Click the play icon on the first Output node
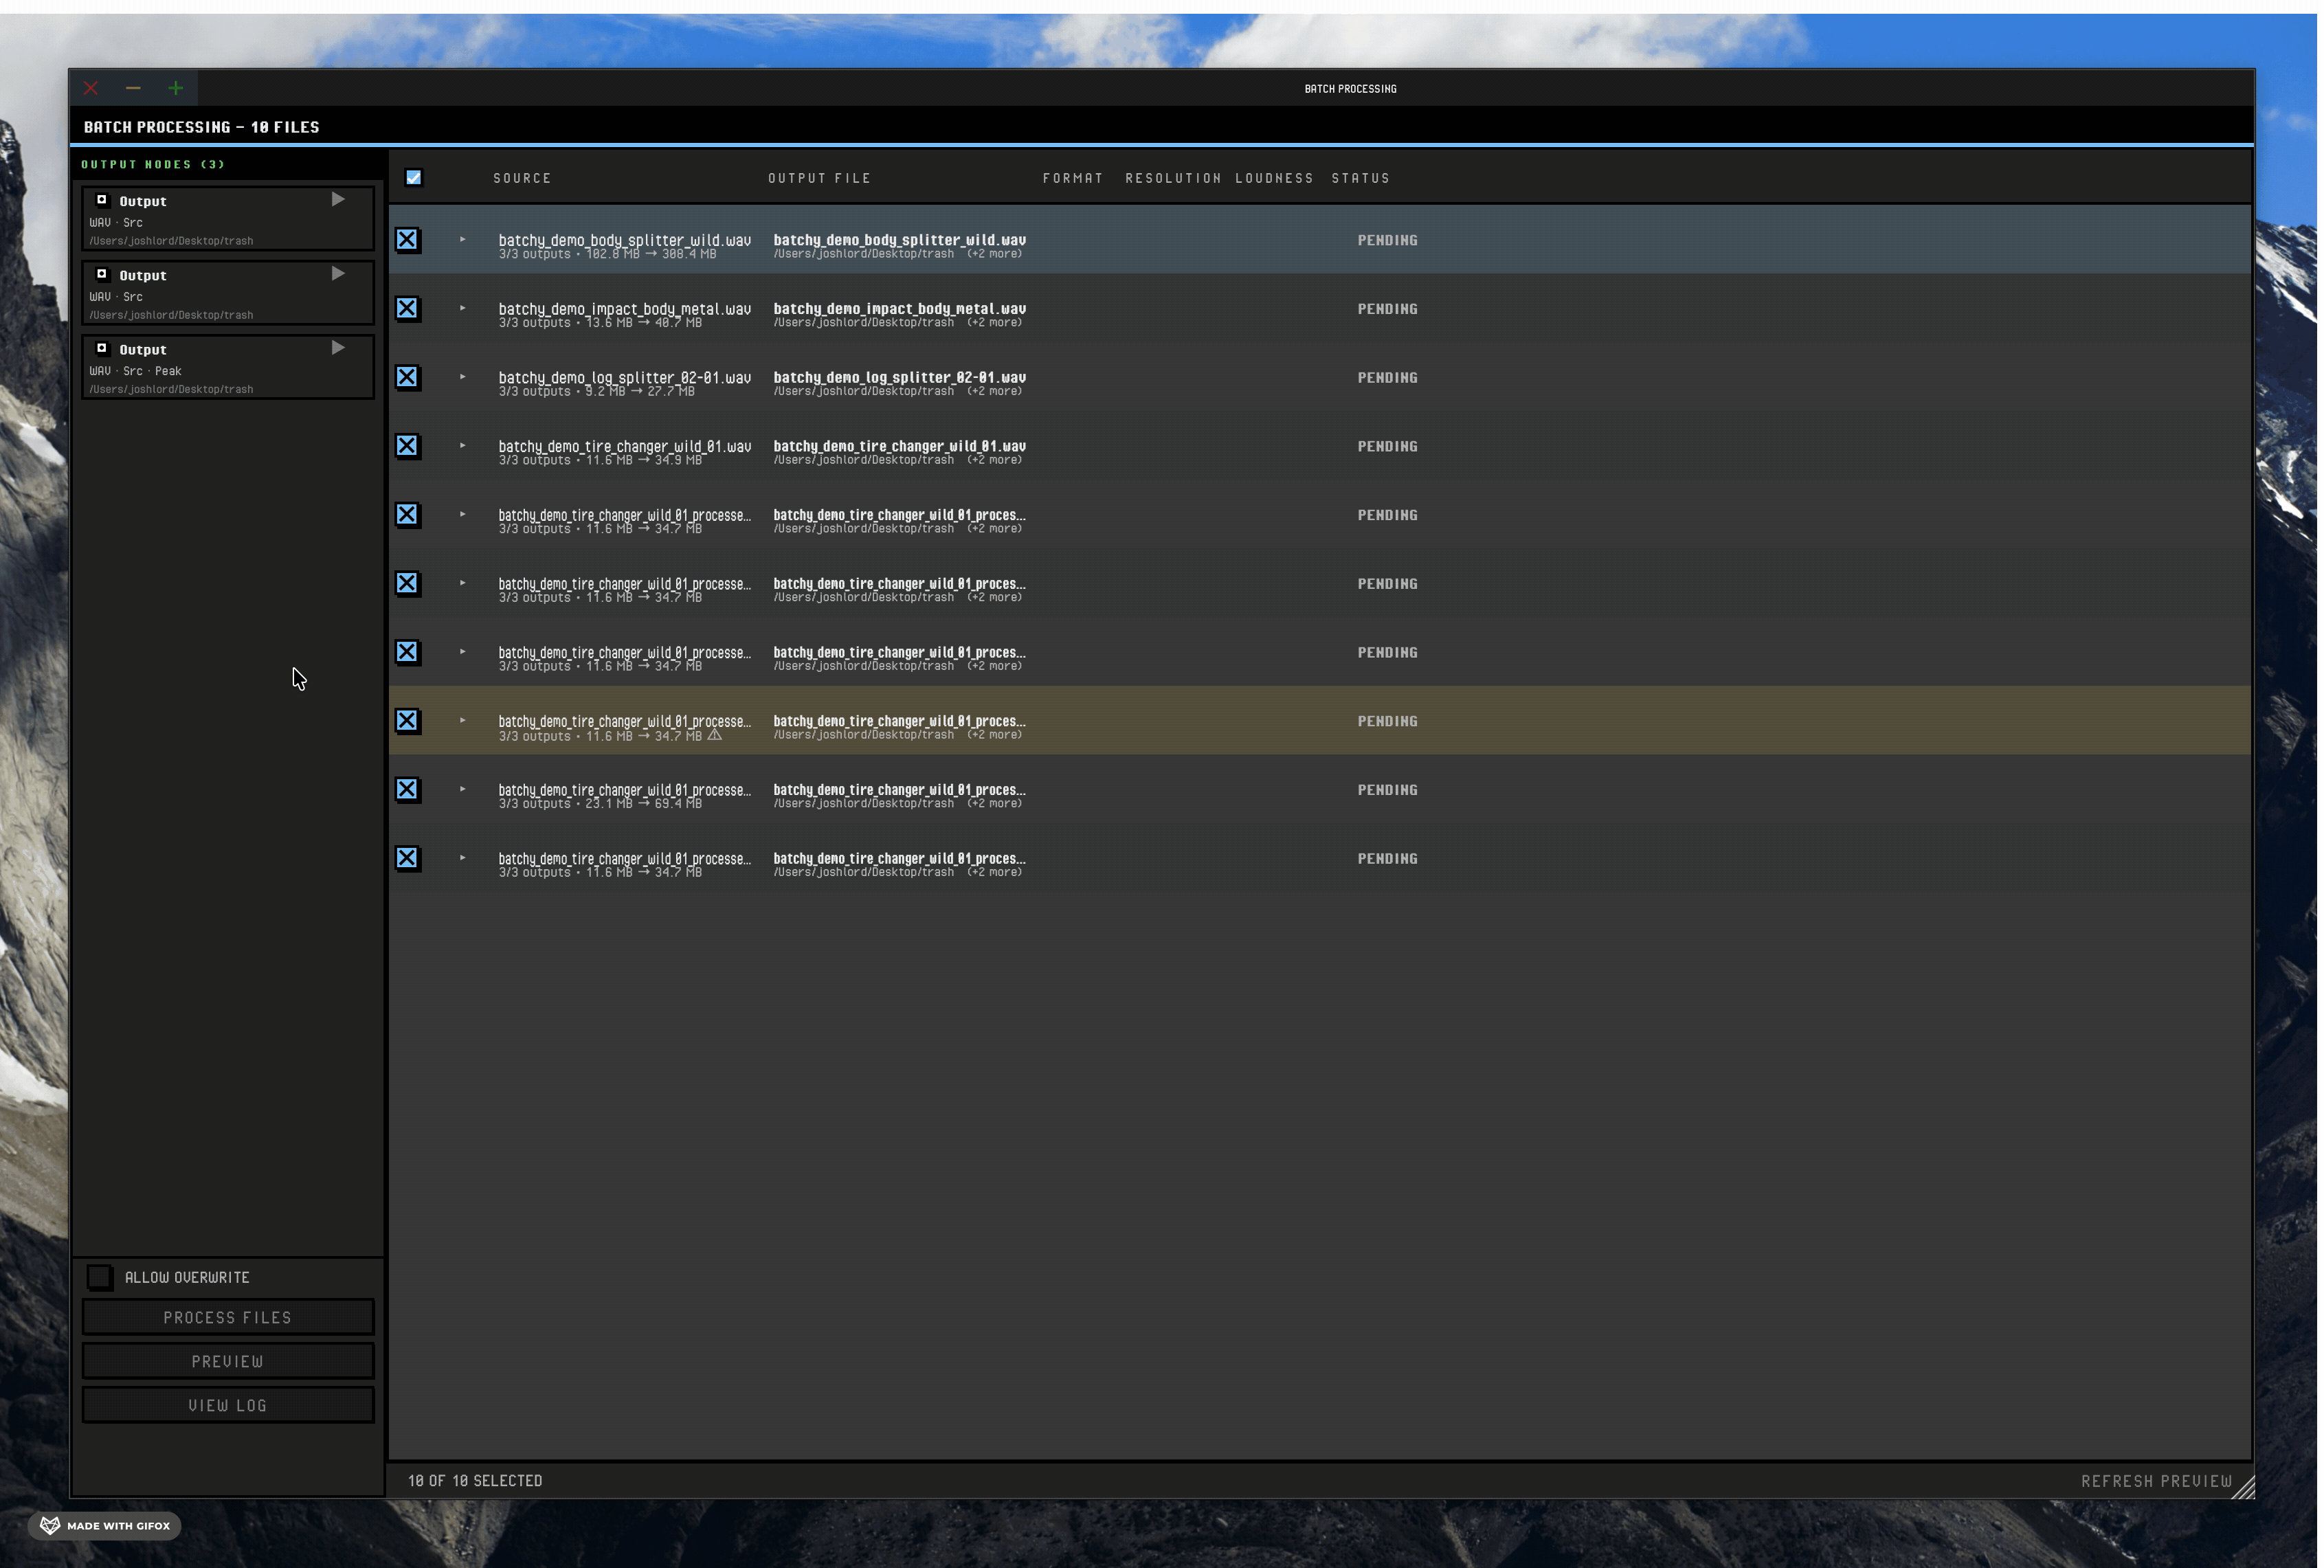The image size is (2324, 1568). (x=337, y=199)
